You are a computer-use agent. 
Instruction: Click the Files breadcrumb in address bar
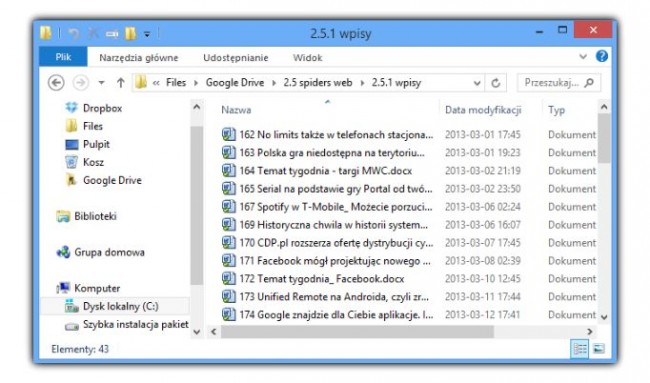point(176,82)
